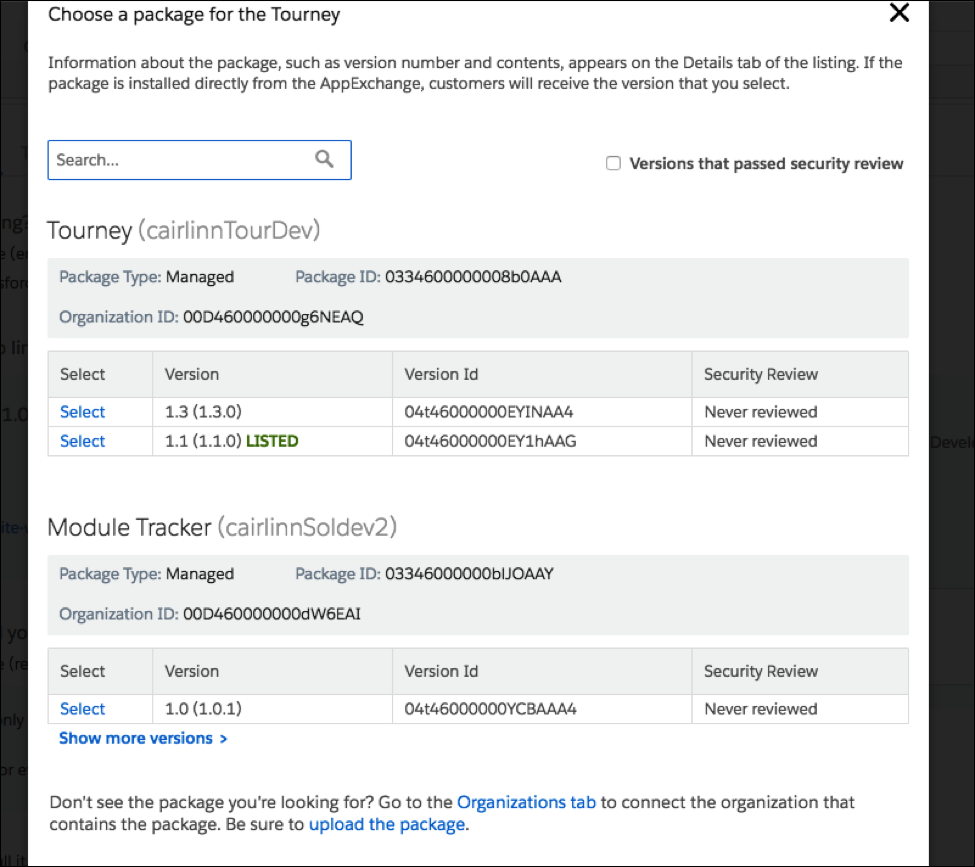
Task: Close the Choose a package dialog
Action: click(x=899, y=12)
